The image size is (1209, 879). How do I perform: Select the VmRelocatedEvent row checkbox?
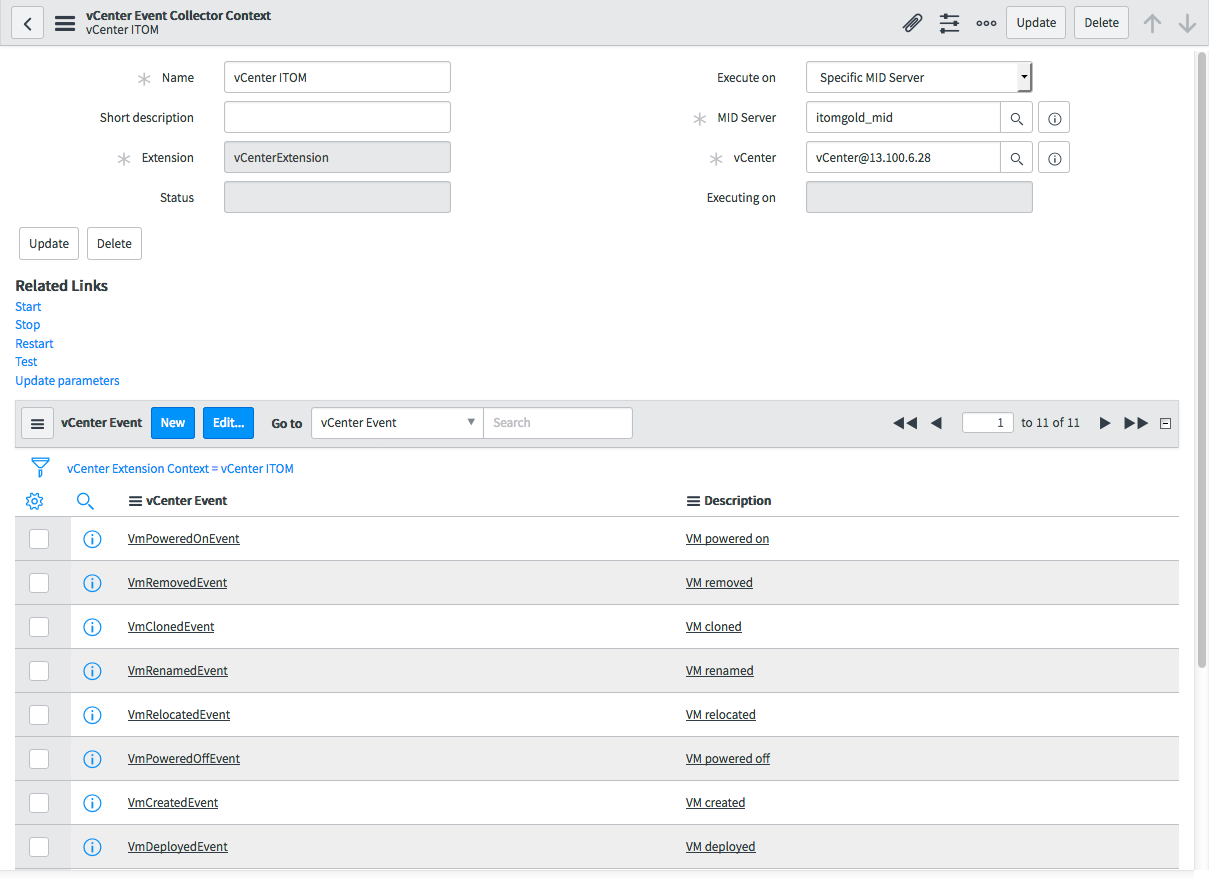click(39, 715)
